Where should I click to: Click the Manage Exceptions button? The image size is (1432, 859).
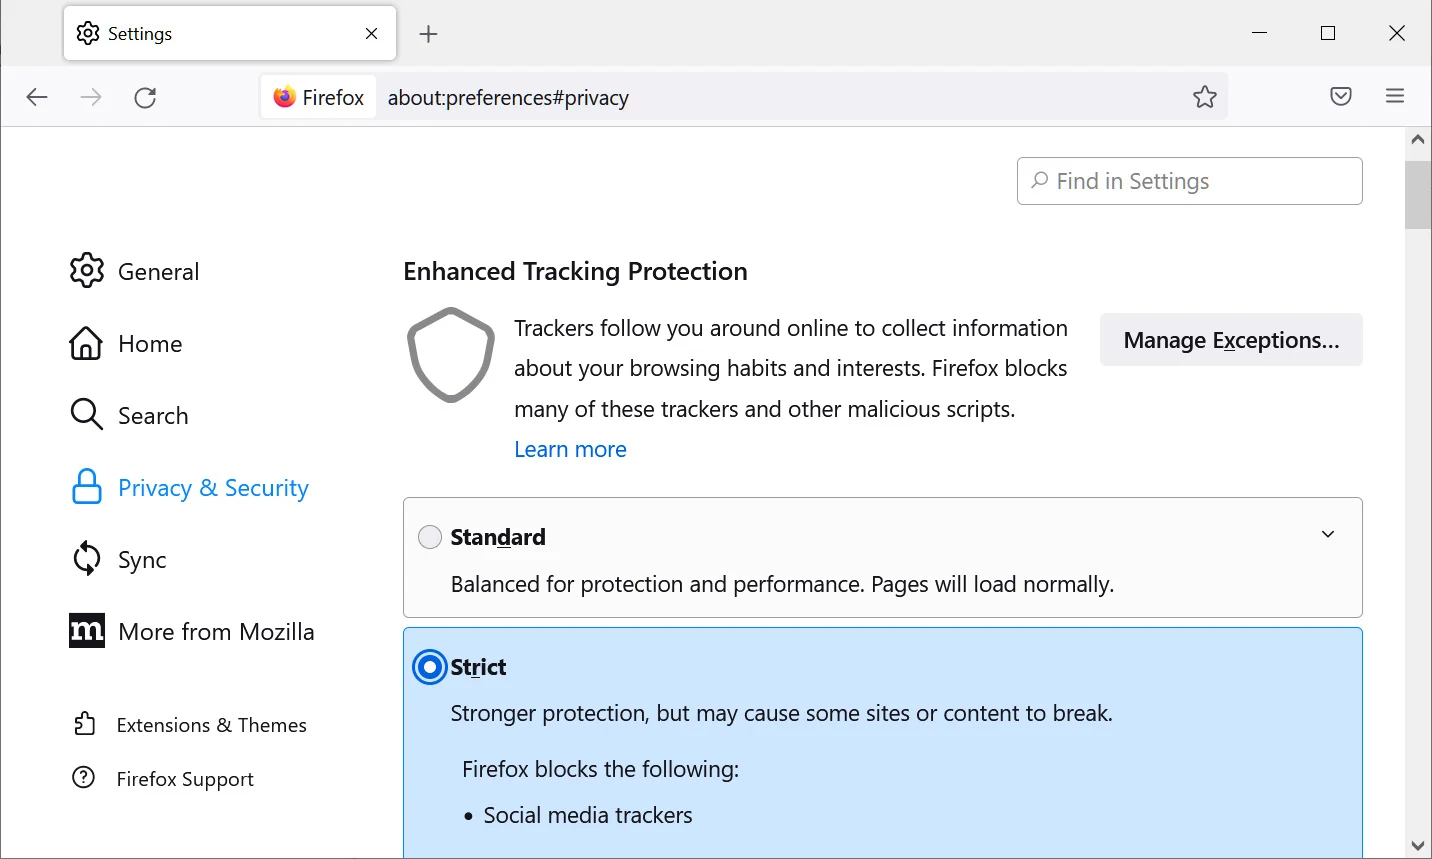tap(1231, 340)
